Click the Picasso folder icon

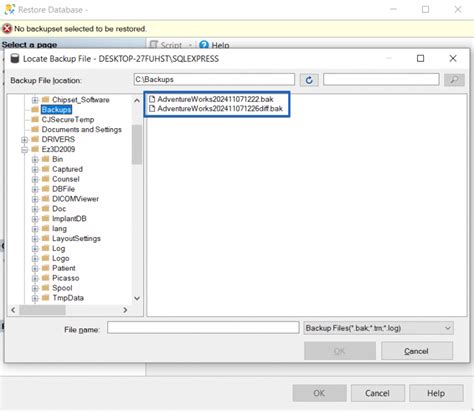pyautogui.click(x=46, y=278)
